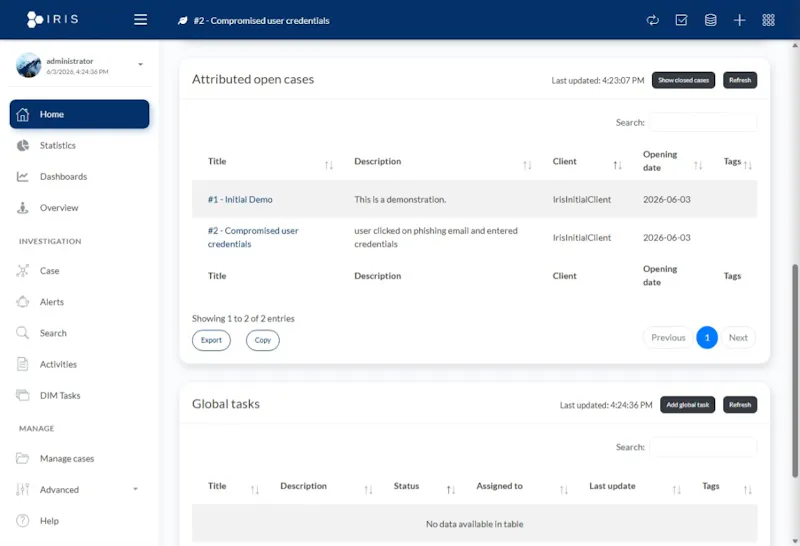Open the database stack icon

click(x=710, y=20)
